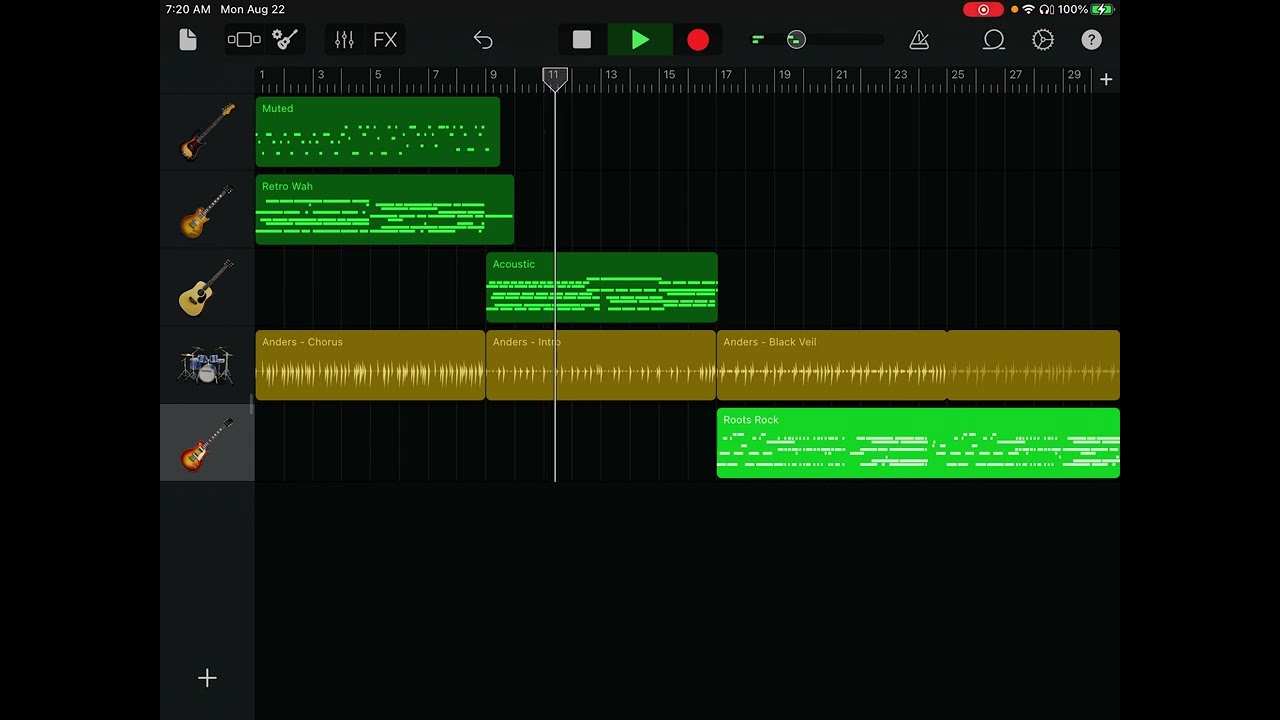
Task: Move playhead to bar 29 on ruler
Action: coord(1074,76)
